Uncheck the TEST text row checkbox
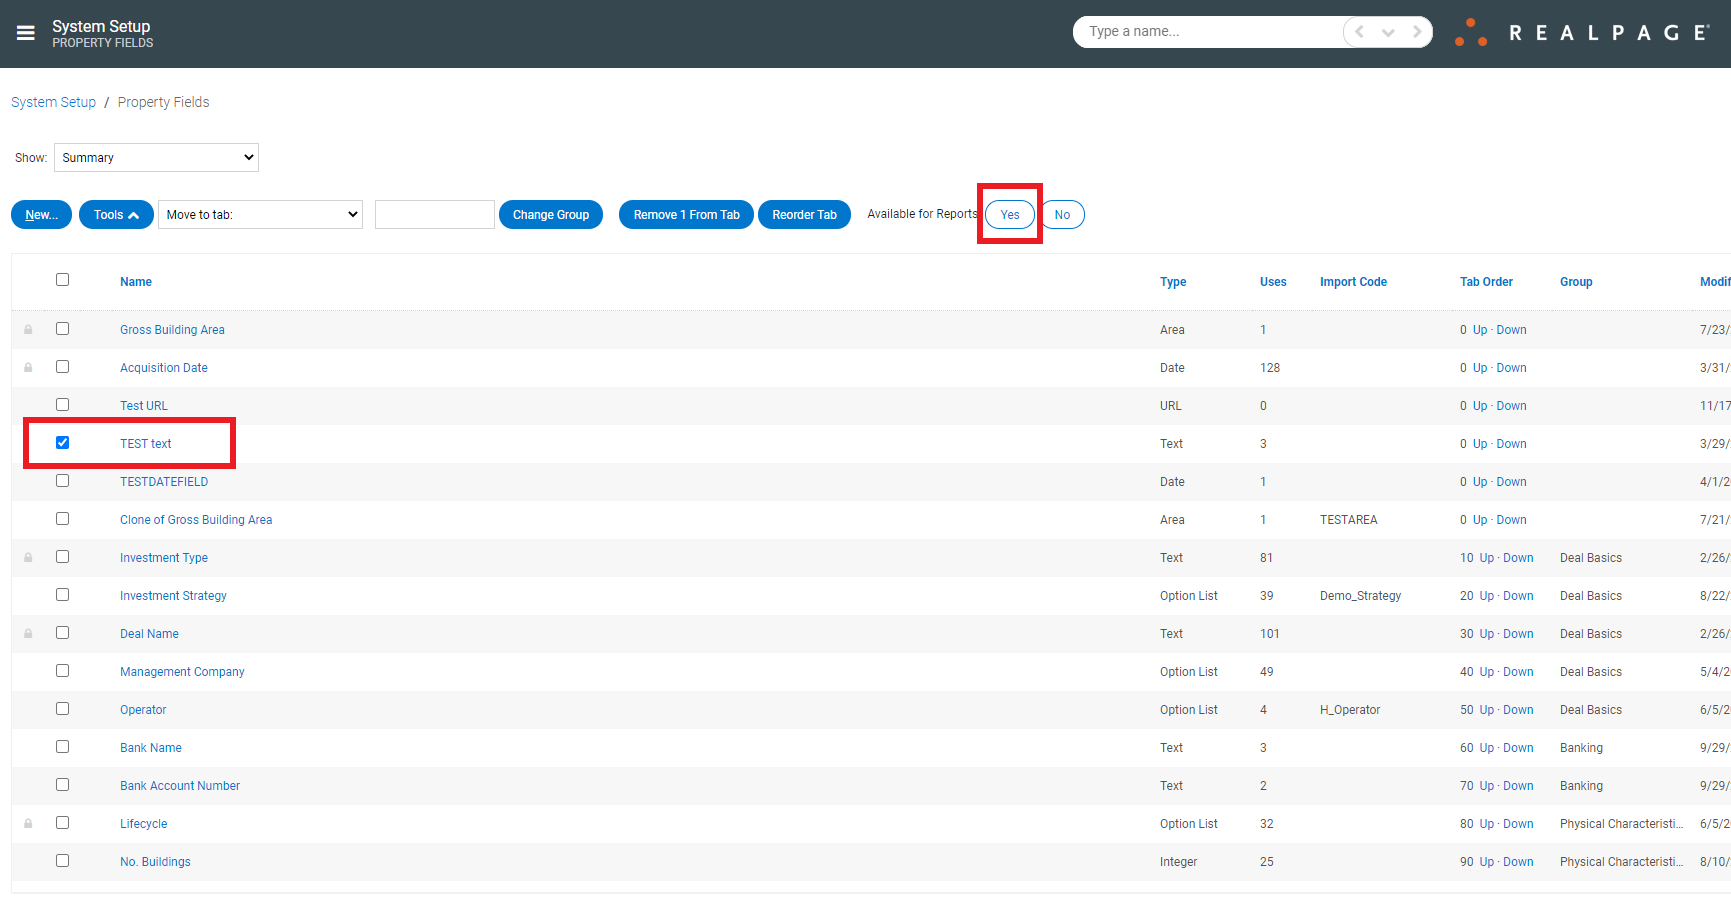This screenshot has height=903, width=1731. coord(63,442)
